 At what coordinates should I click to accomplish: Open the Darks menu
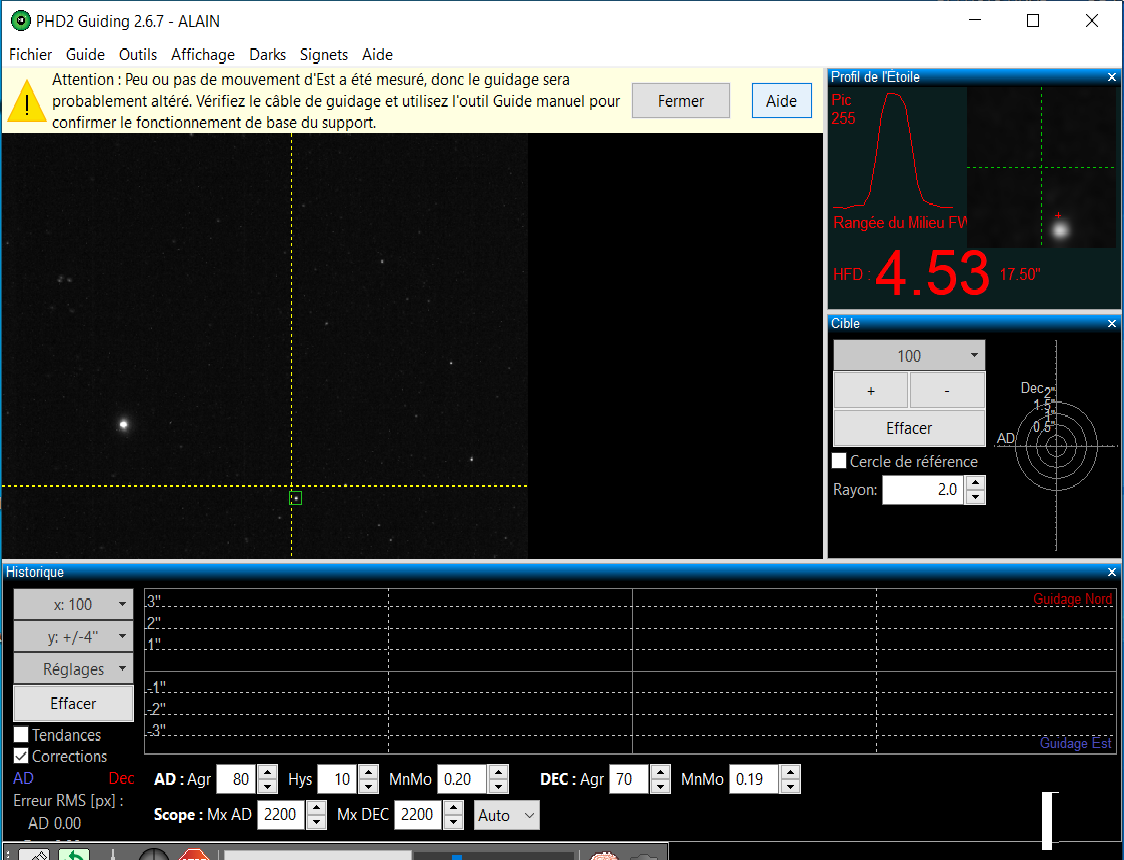267,54
